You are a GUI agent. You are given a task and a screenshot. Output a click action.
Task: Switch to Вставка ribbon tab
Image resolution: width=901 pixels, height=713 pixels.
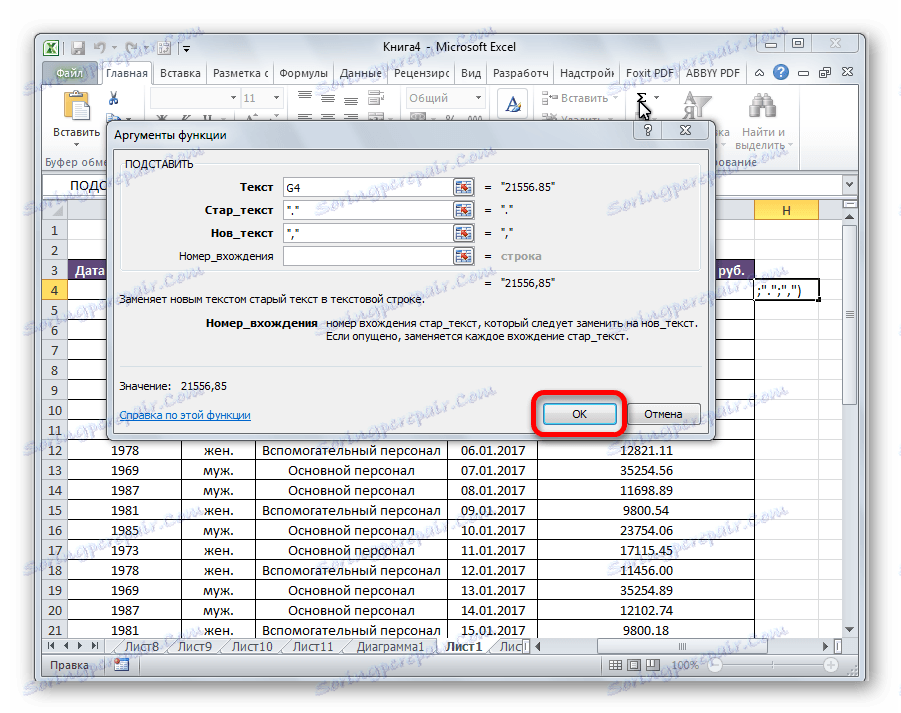tap(180, 73)
